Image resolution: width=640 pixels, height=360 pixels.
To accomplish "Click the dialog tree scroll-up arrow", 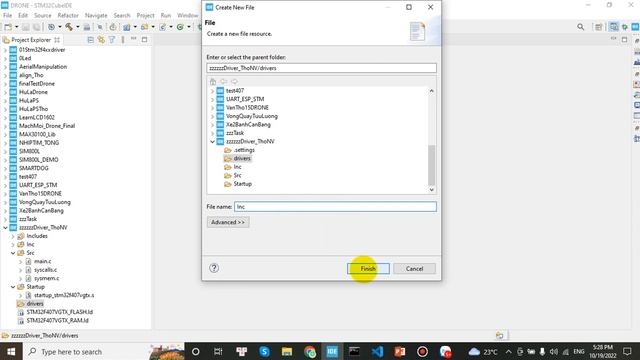I will pos(431,91).
